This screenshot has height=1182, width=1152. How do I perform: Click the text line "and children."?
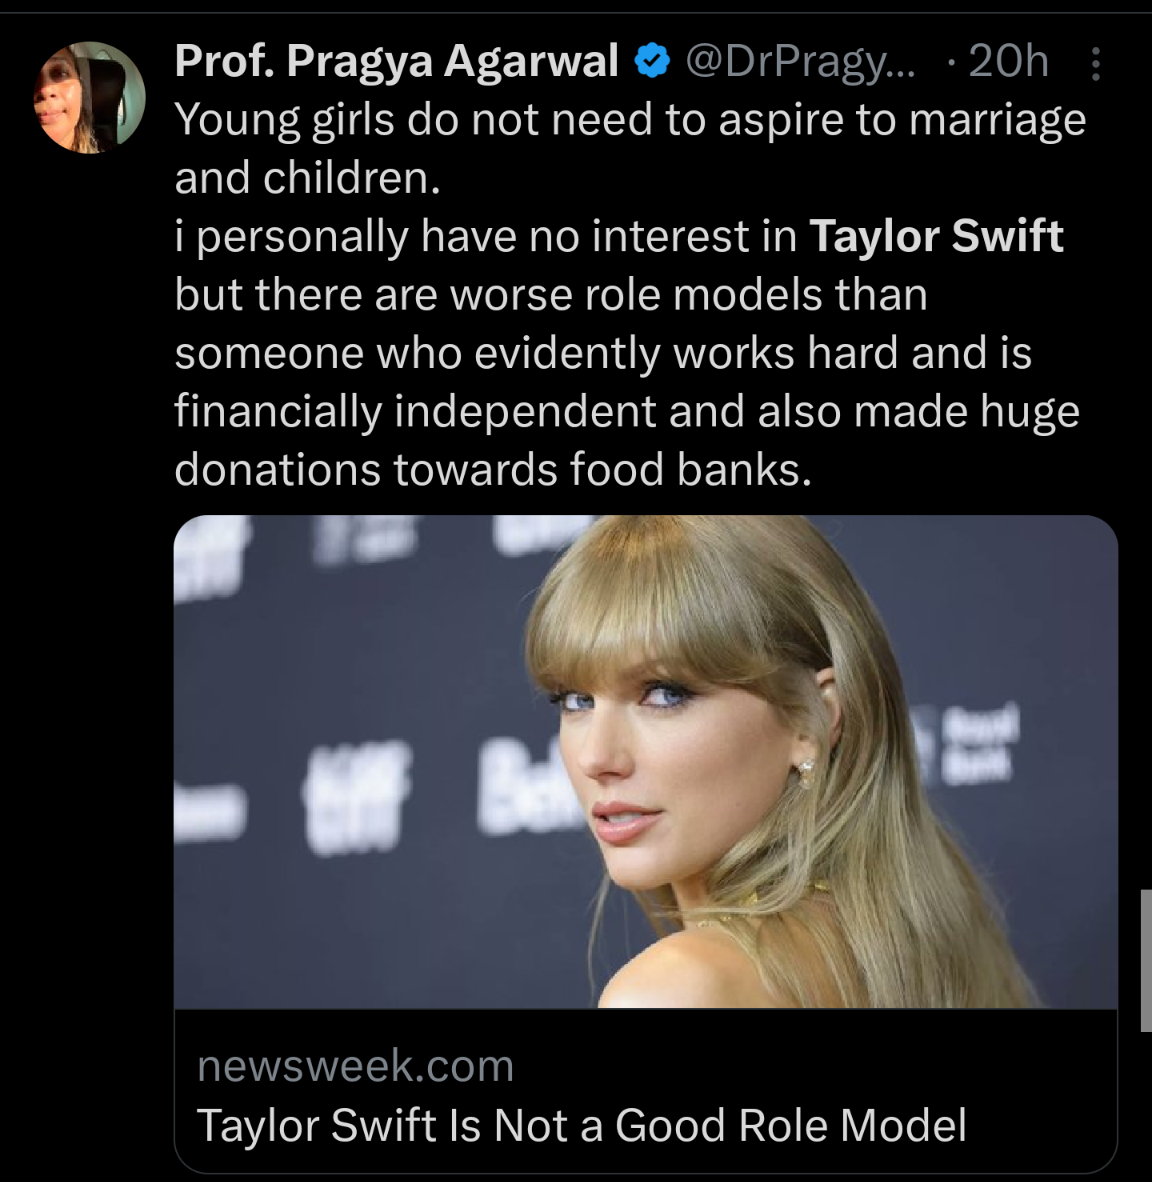[x=307, y=178]
